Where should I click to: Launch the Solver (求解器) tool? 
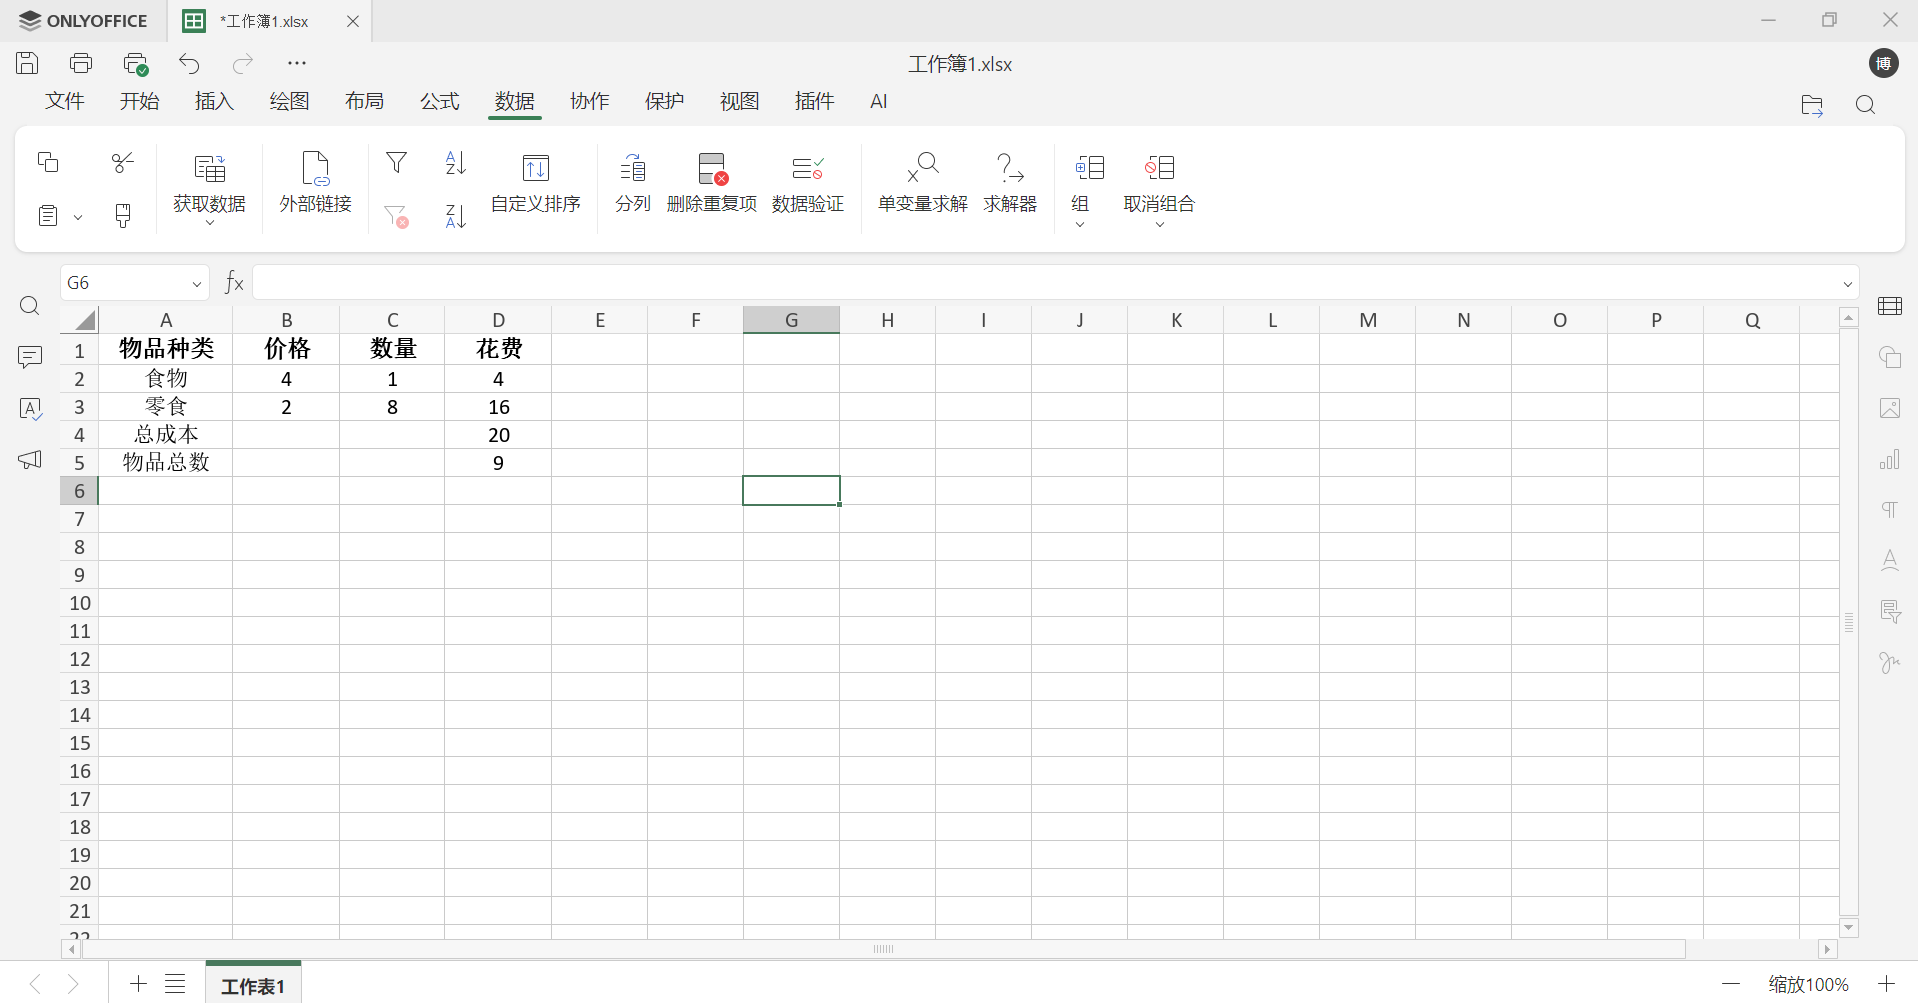pyautogui.click(x=1009, y=169)
